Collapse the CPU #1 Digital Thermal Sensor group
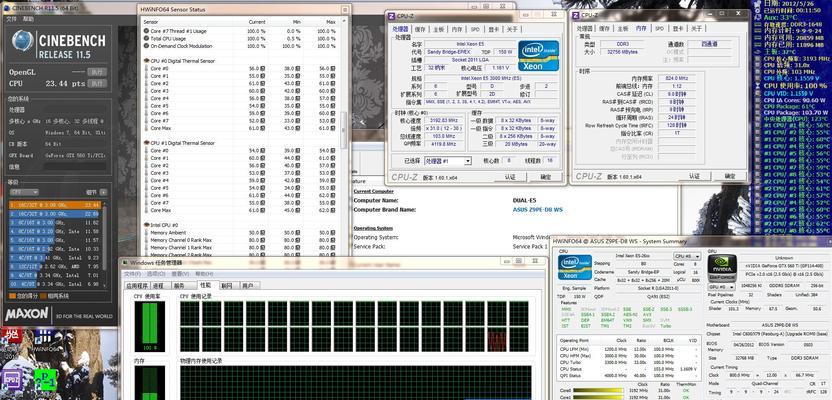Screen dimensions: 832x400 [x=146, y=143]
